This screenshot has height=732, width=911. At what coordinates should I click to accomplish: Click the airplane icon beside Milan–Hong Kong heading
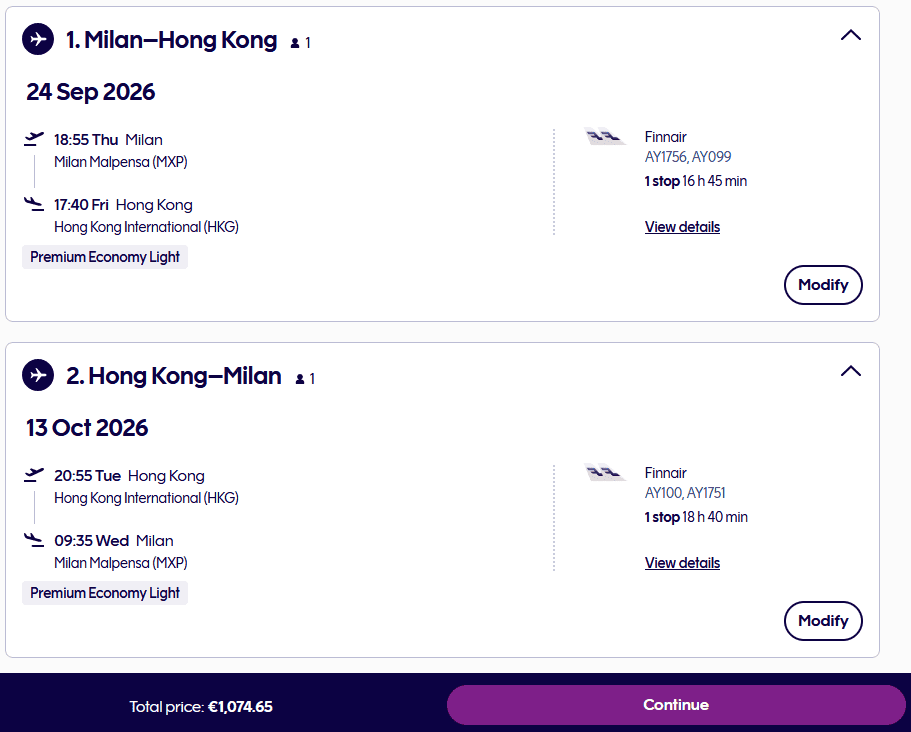(38, 40)
